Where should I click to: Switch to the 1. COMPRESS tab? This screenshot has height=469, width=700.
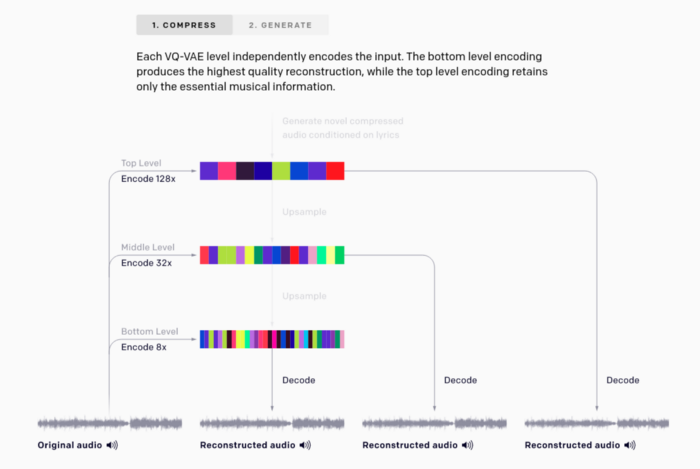click(184, 25)
